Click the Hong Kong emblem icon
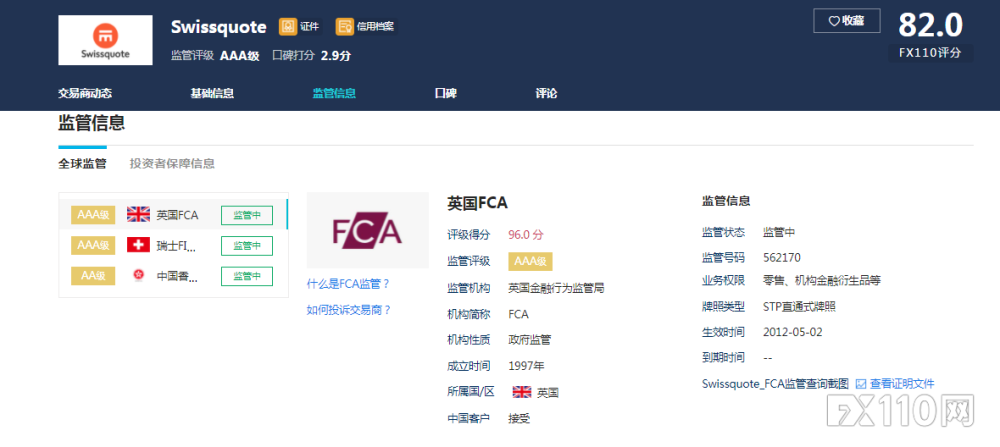 point(138,275)
